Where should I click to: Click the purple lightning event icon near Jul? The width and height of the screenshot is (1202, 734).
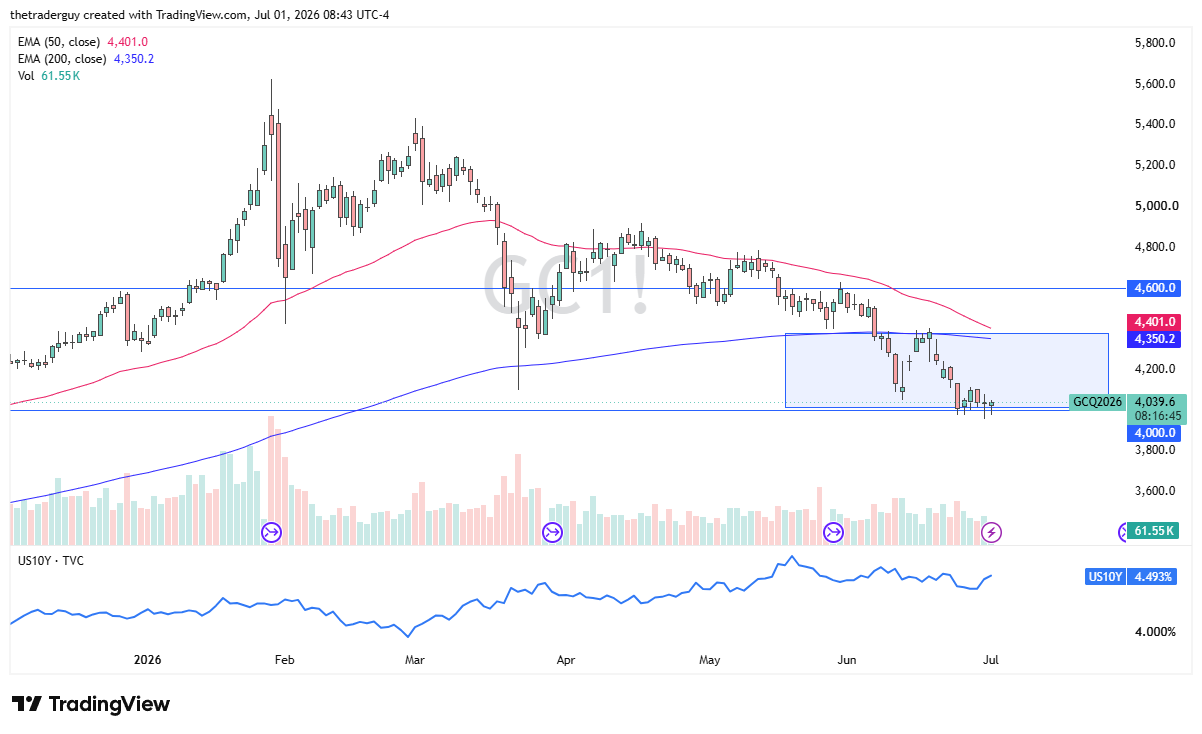(991, 532)
